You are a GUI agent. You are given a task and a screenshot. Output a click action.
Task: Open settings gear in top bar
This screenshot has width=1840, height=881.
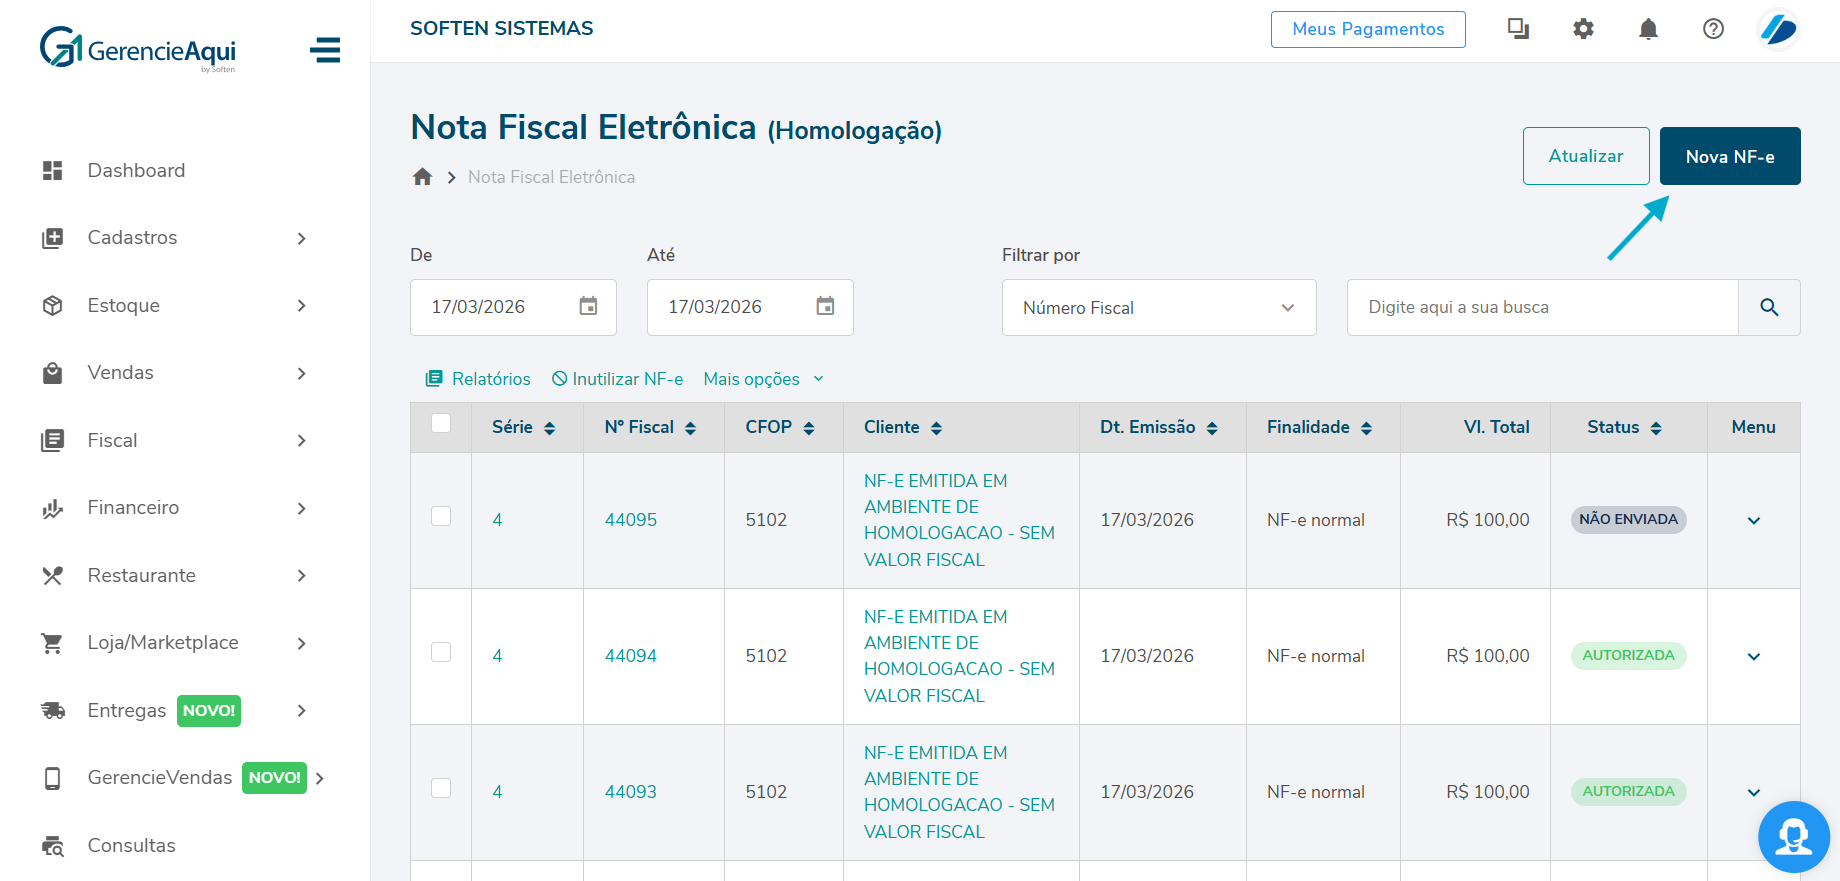[1583, 29]
